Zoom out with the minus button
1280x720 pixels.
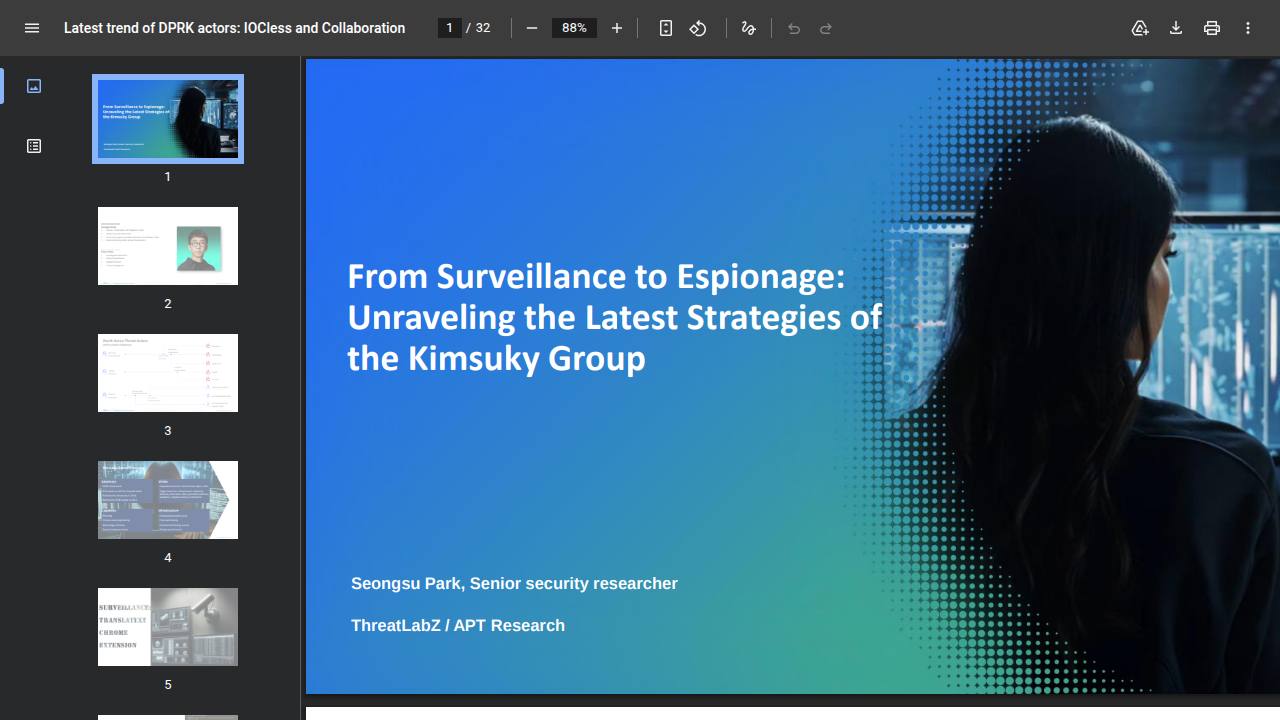532,28
